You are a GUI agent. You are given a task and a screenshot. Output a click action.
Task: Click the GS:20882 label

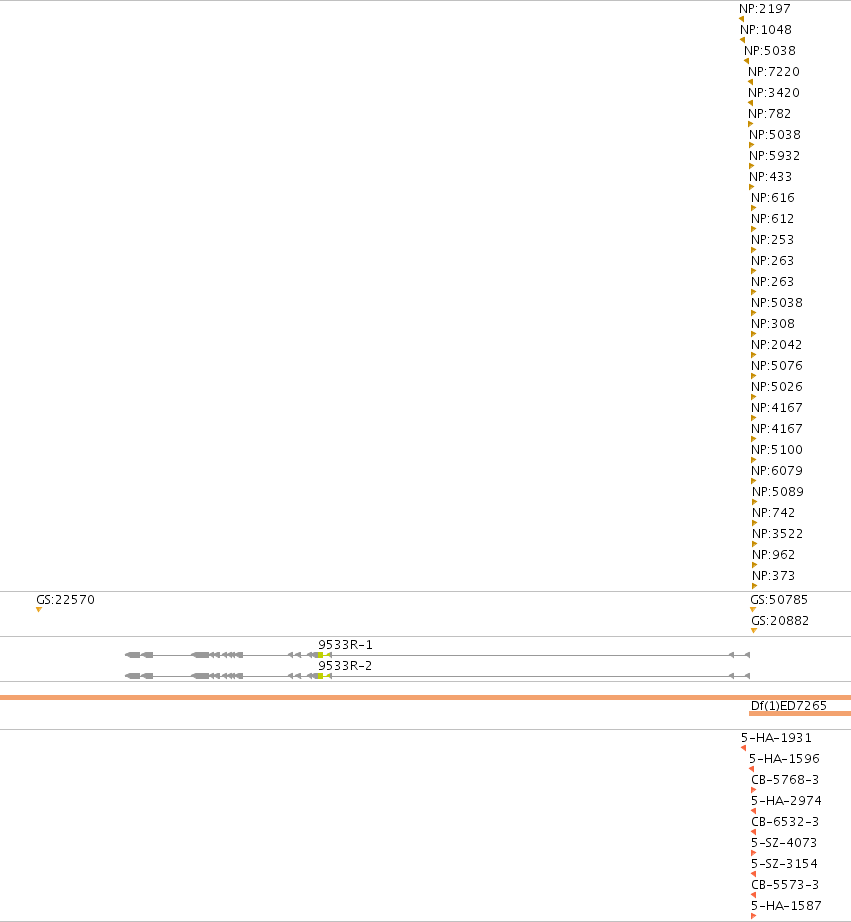coord(780,621)
